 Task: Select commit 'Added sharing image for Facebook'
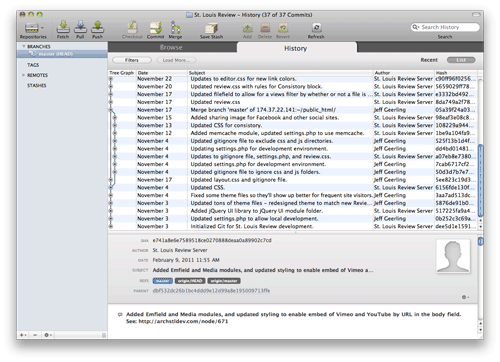pyautogui.click(x=293, y=118)
